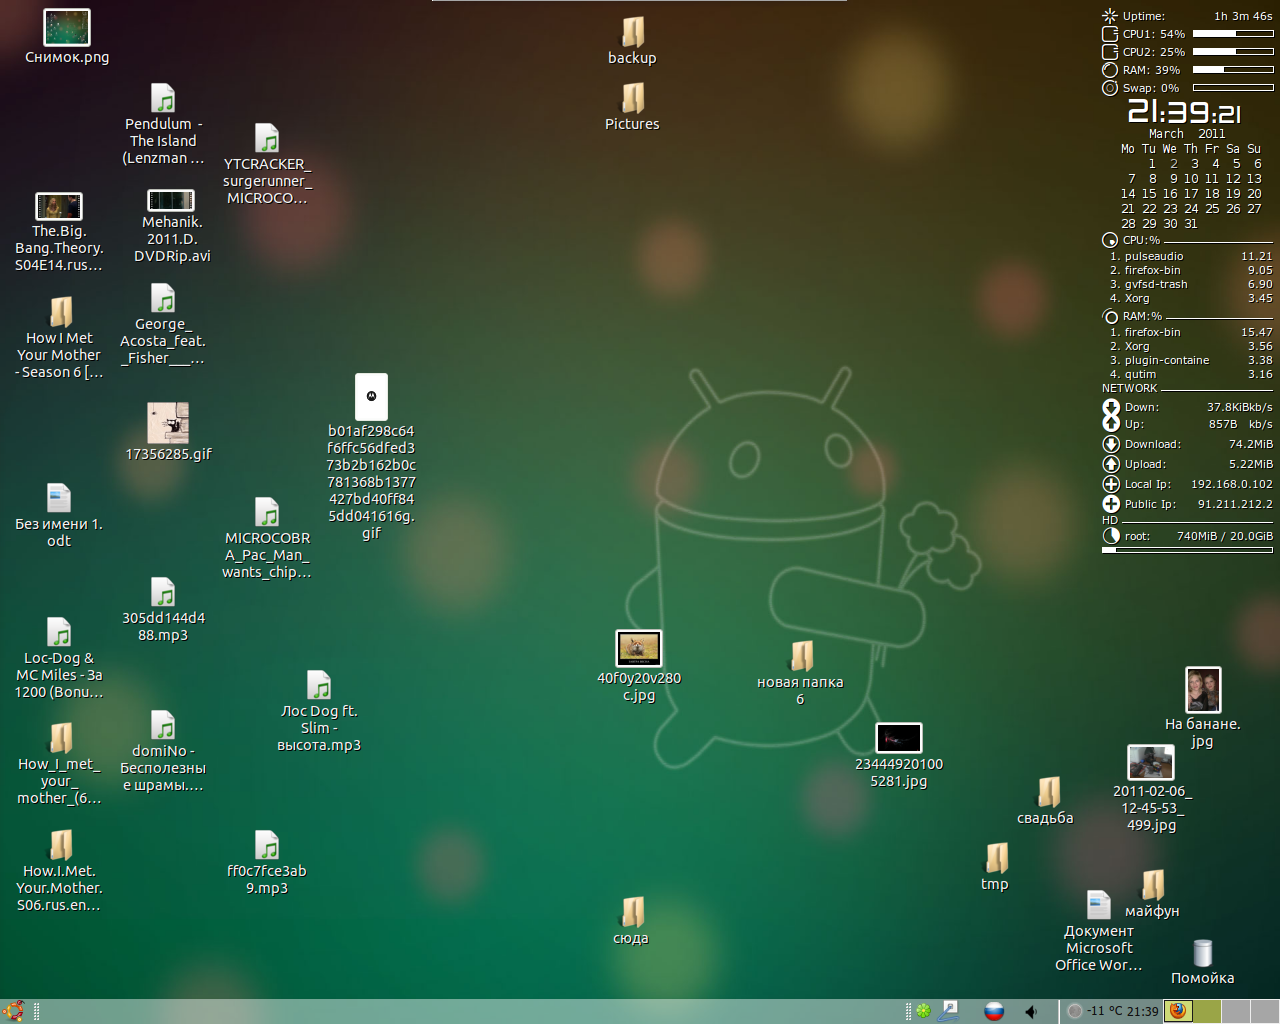Open the network connection tray icon
The width and height of the screenshot is (1280, 1024).
point(949,1011)
